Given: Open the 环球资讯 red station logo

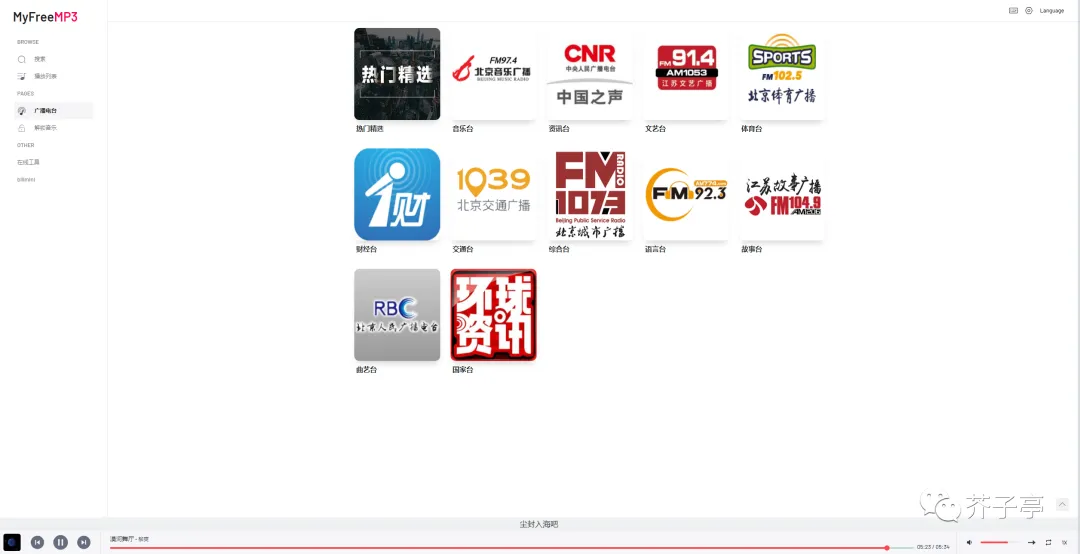Looking at the screenshot, I should click(x=493, y=315).
